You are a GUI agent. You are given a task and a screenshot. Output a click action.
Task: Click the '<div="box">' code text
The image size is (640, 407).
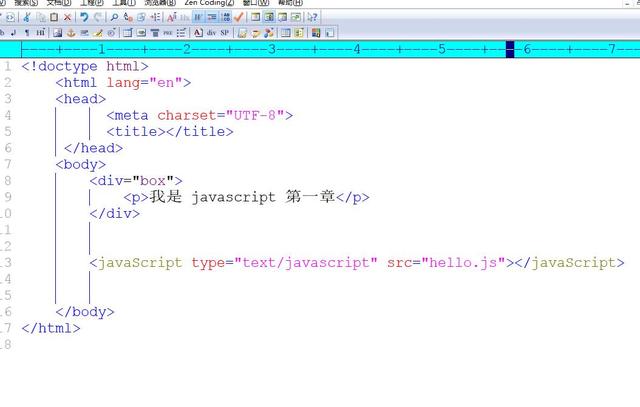[x=136, y=181]
